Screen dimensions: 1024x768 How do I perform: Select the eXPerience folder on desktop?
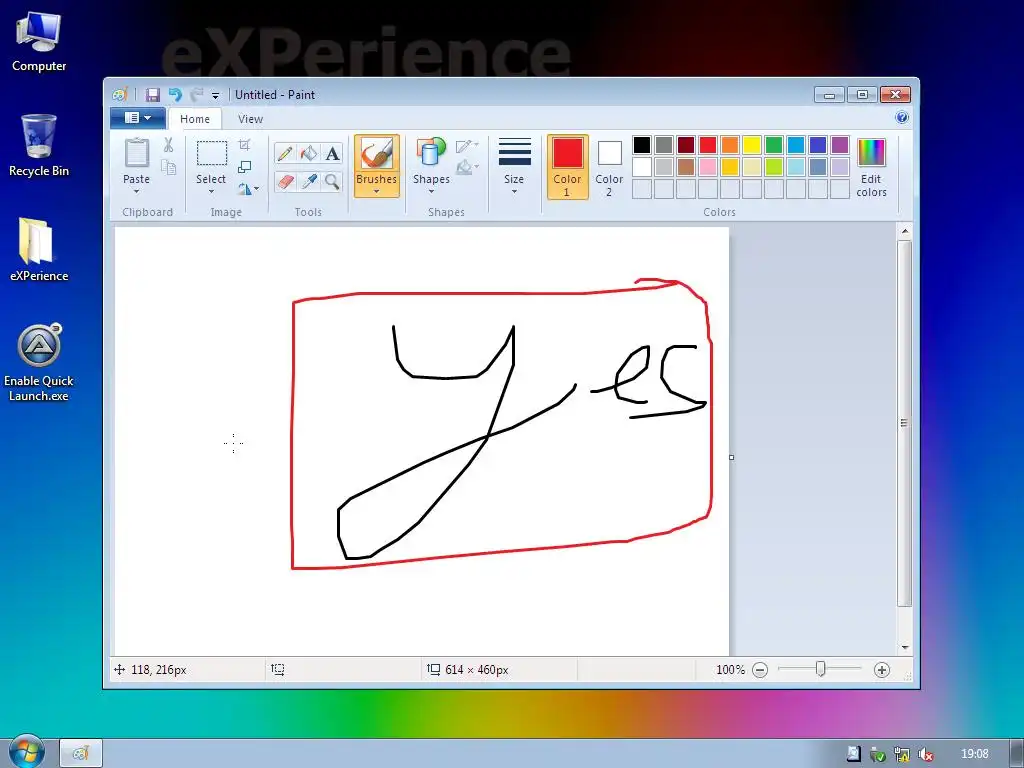tap(39, 249)
